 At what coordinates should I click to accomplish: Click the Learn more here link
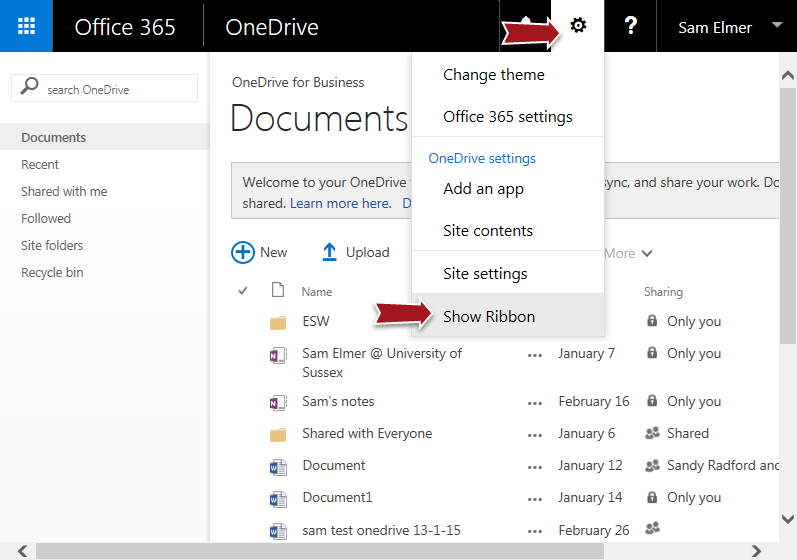pyautogui.click(x=340, y=203)
